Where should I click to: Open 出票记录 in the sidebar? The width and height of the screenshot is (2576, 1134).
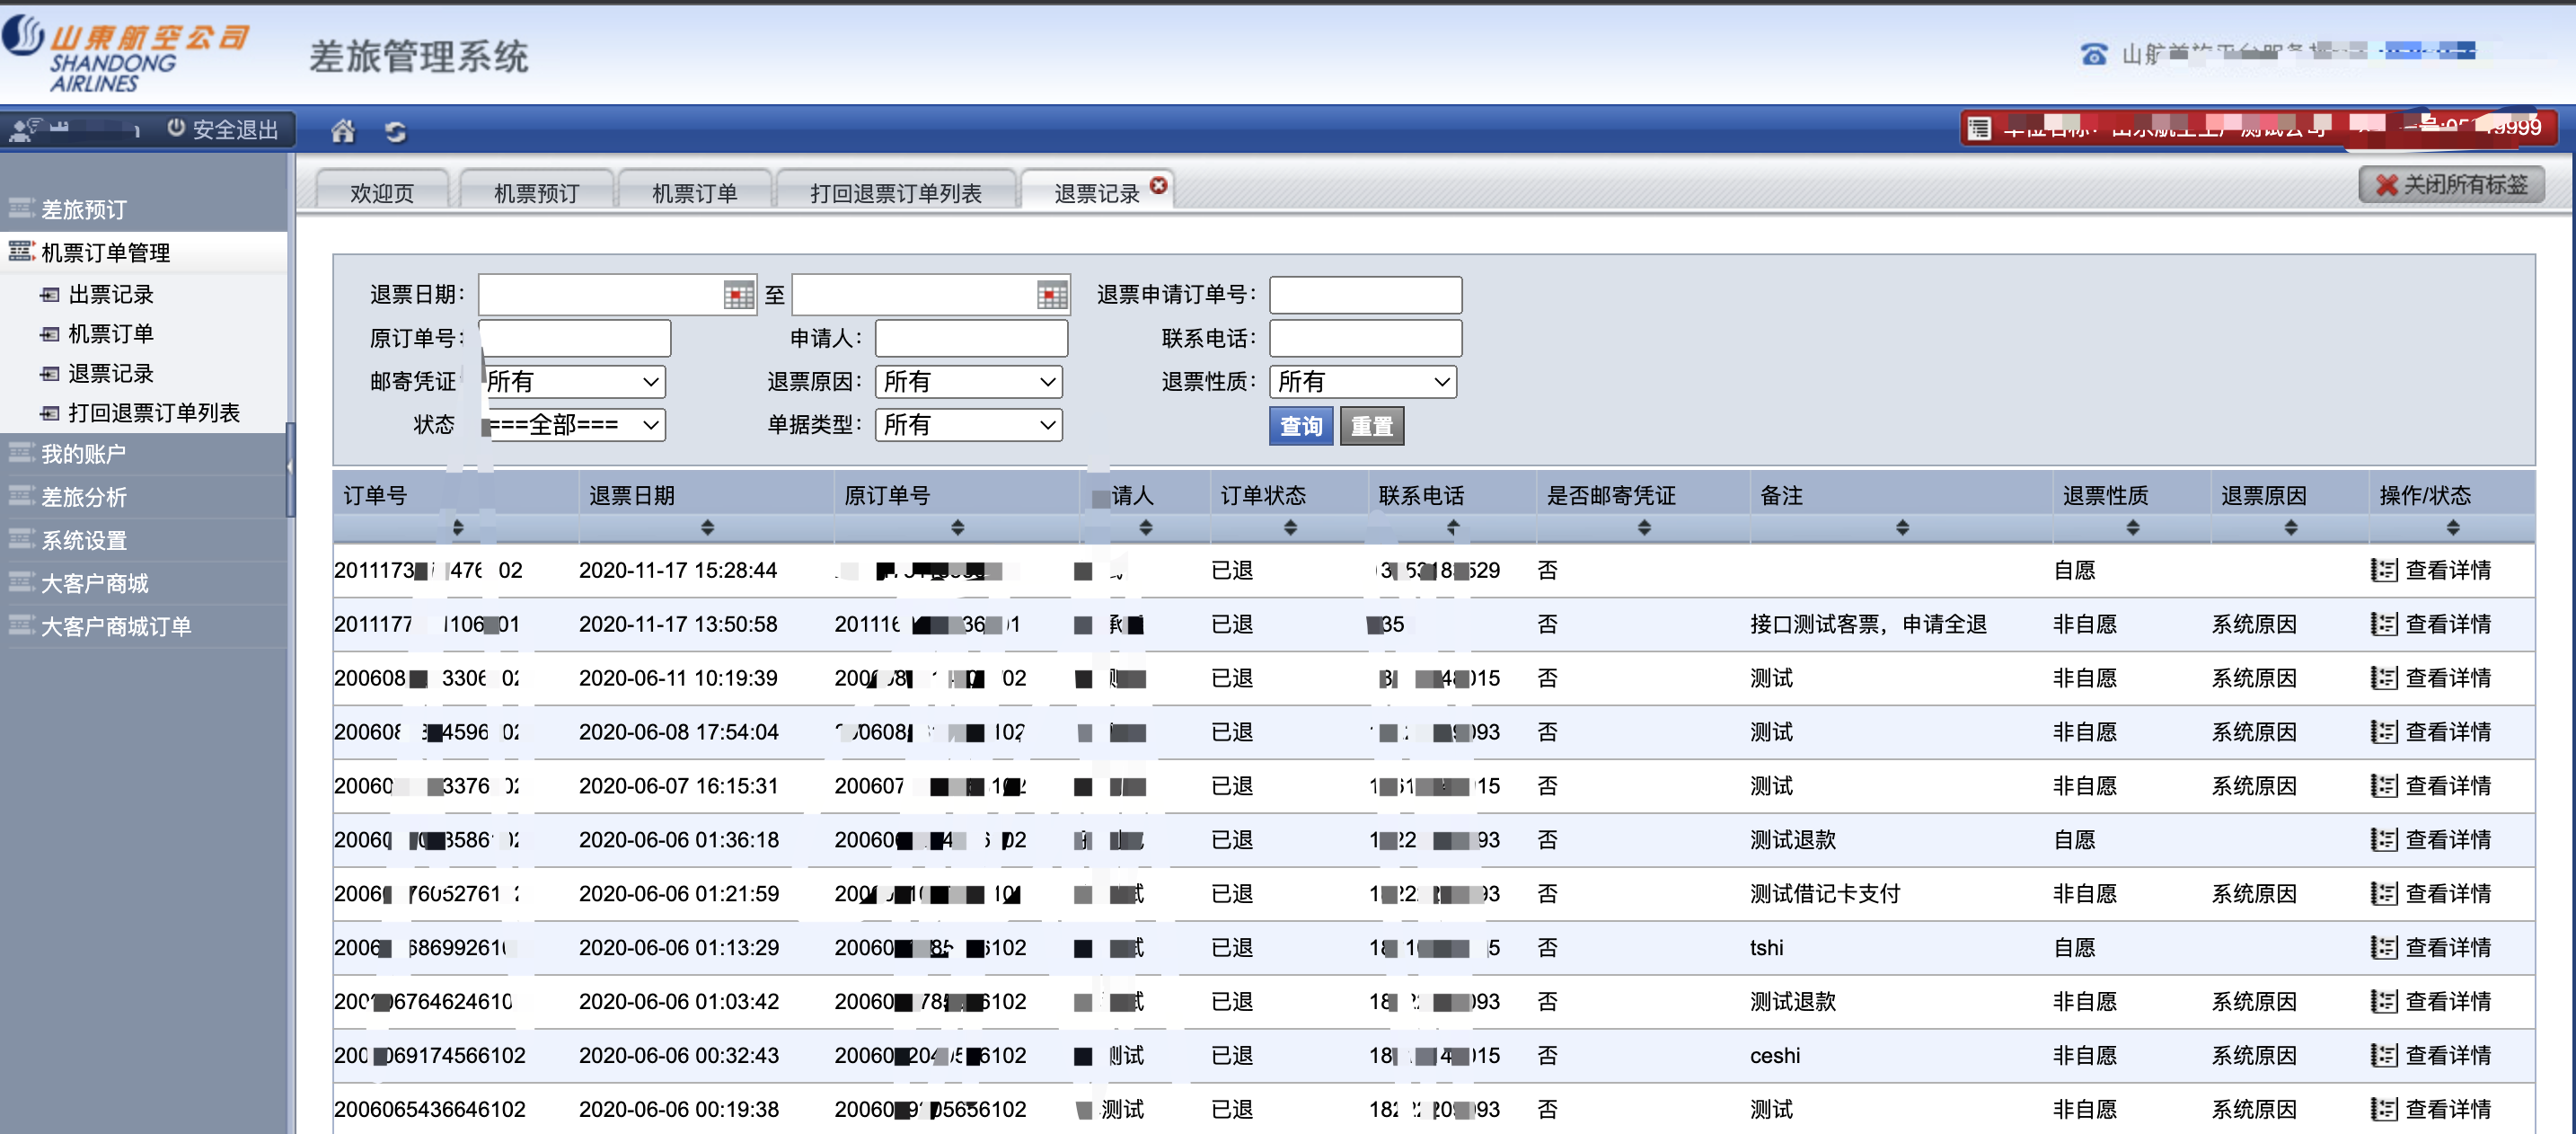click(x=110, y=294)
